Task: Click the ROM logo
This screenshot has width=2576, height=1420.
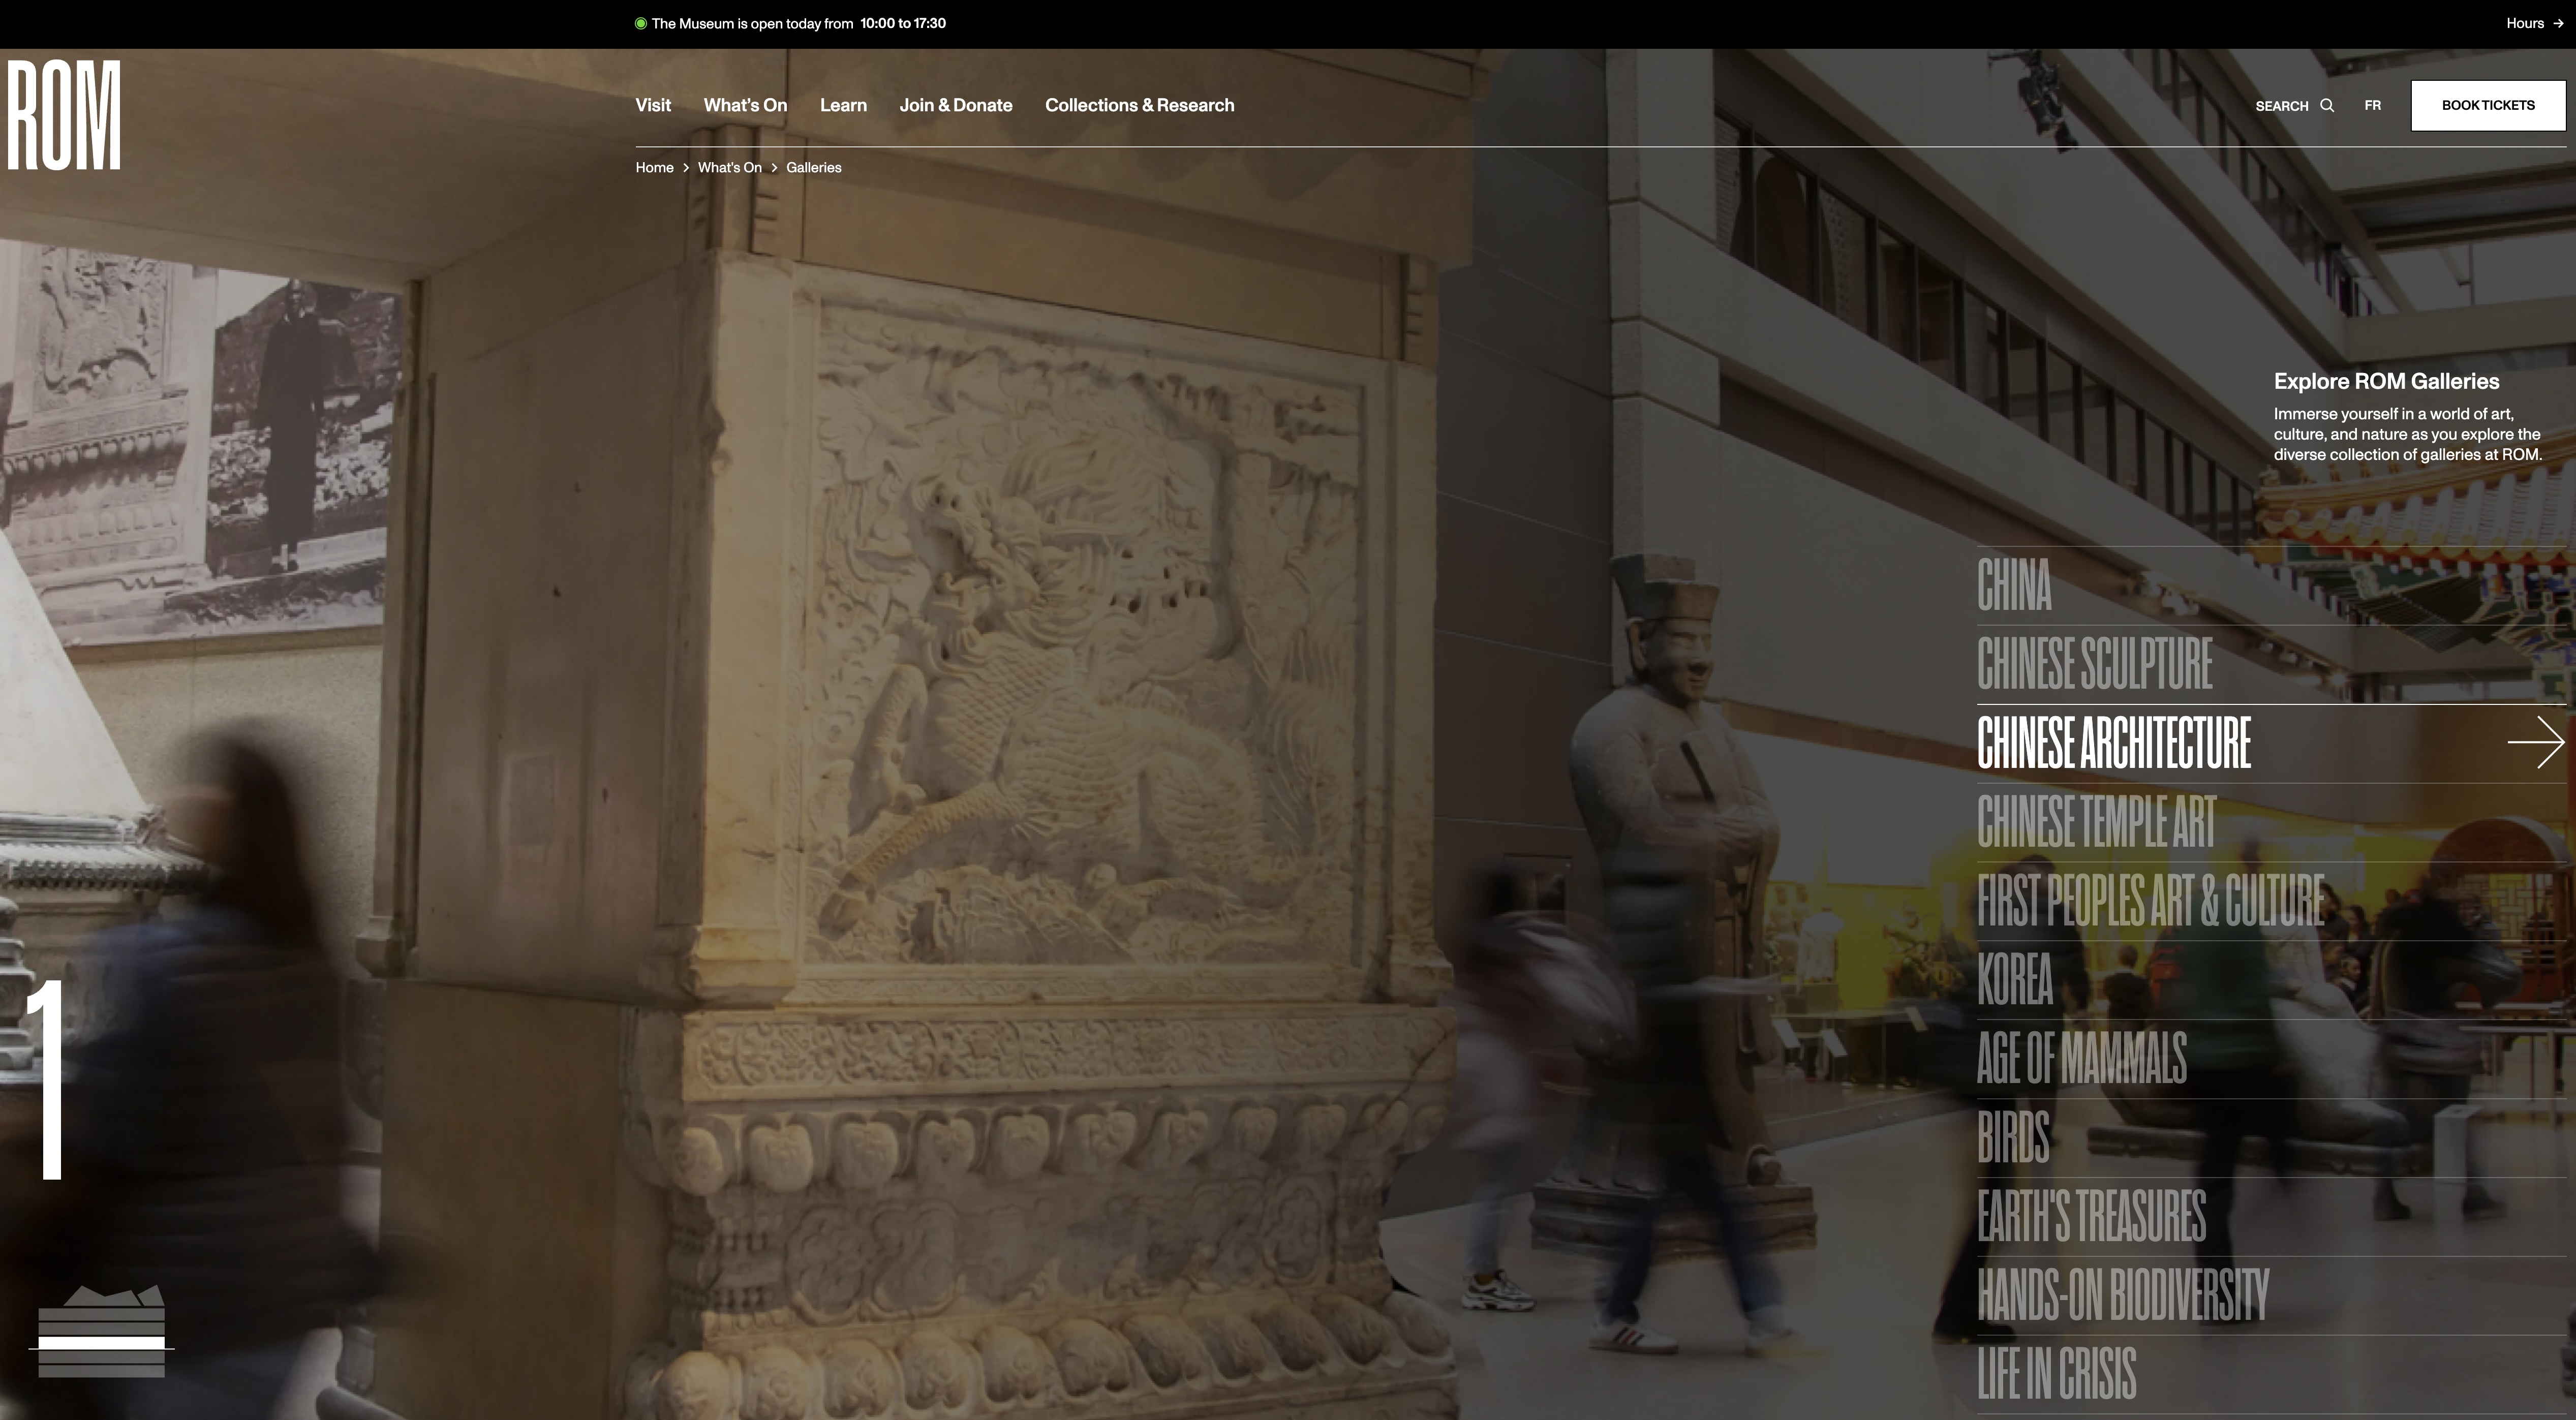Action: point(64,115)
